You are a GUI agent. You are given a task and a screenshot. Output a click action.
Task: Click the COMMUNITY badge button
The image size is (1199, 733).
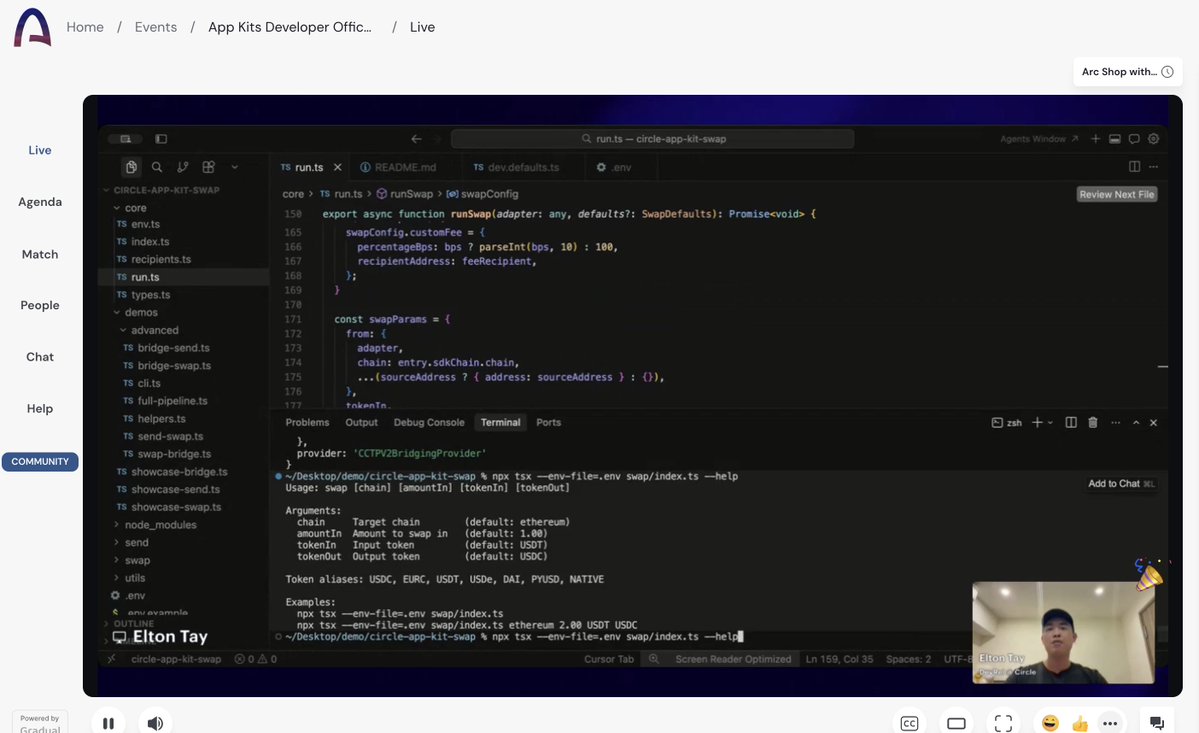pyautogui.click(x=40, y=462)
